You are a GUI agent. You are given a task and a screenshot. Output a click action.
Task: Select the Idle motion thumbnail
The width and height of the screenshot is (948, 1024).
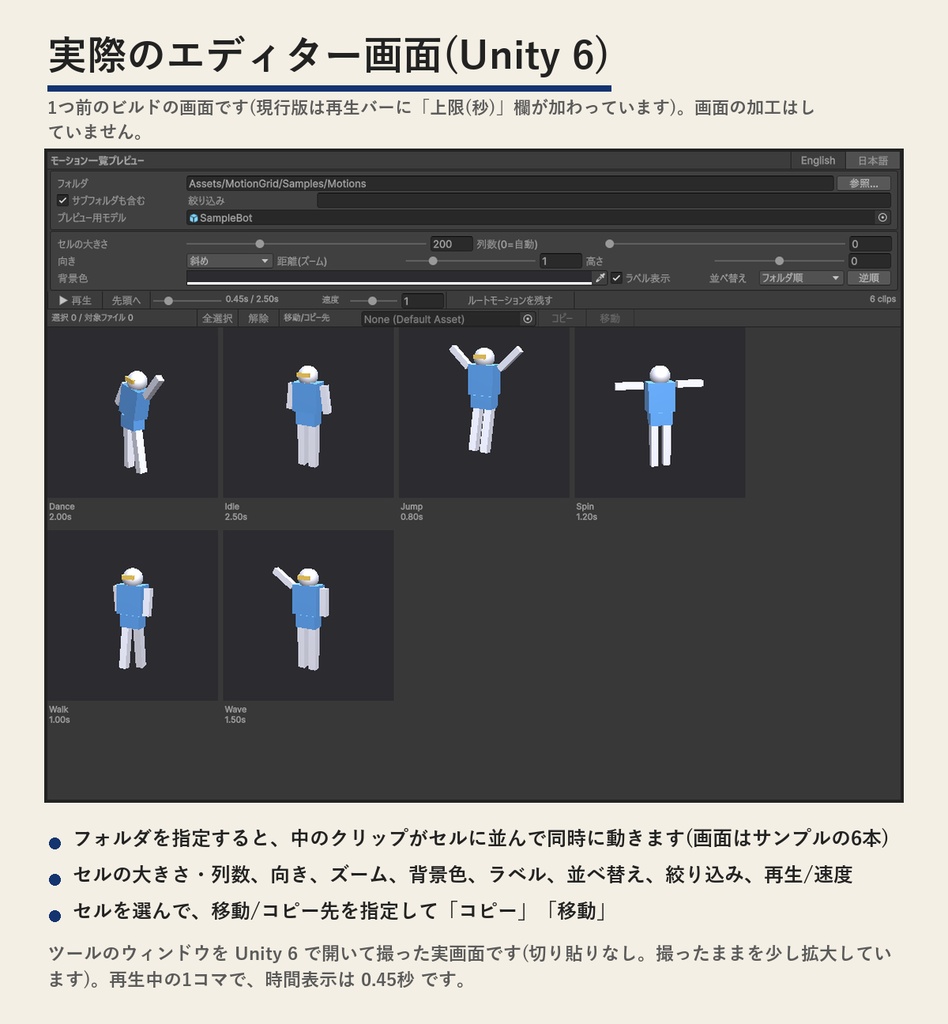click(308, 413)
